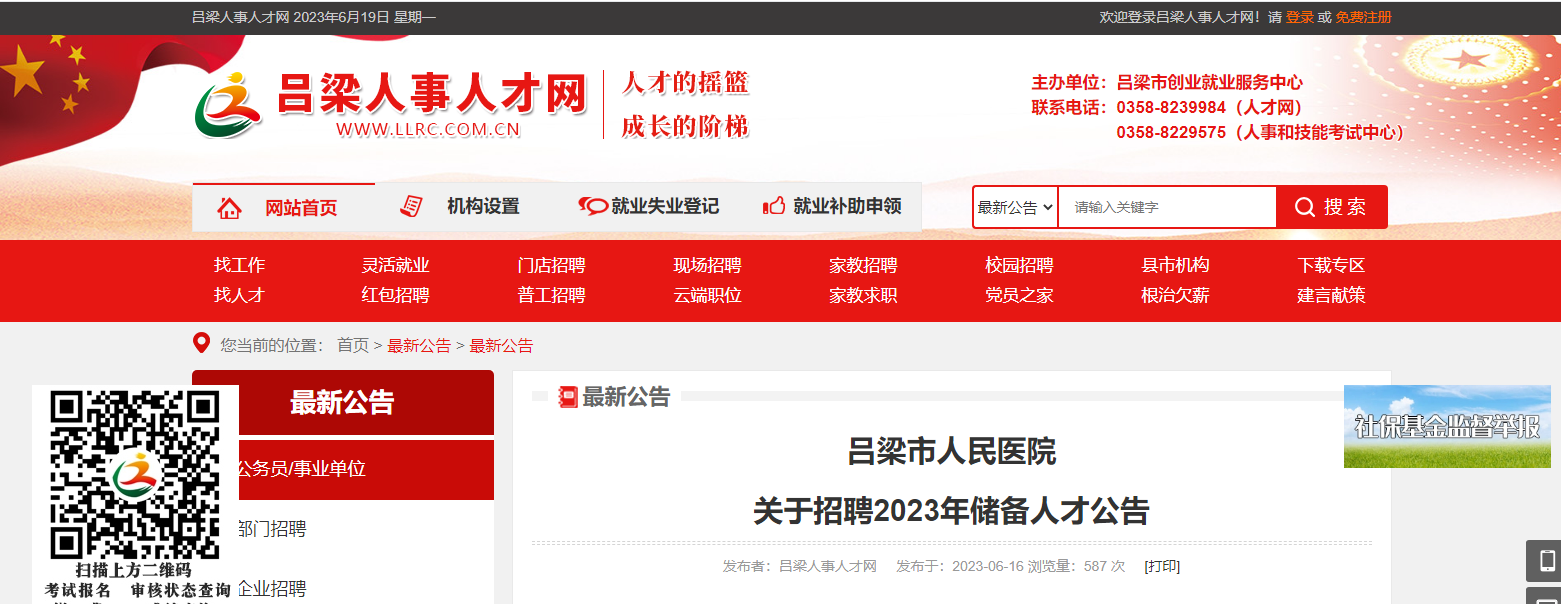Open the 机构设置 tab
The image size is (1561, 604).
pyautogui.click(x=465, y=207)
